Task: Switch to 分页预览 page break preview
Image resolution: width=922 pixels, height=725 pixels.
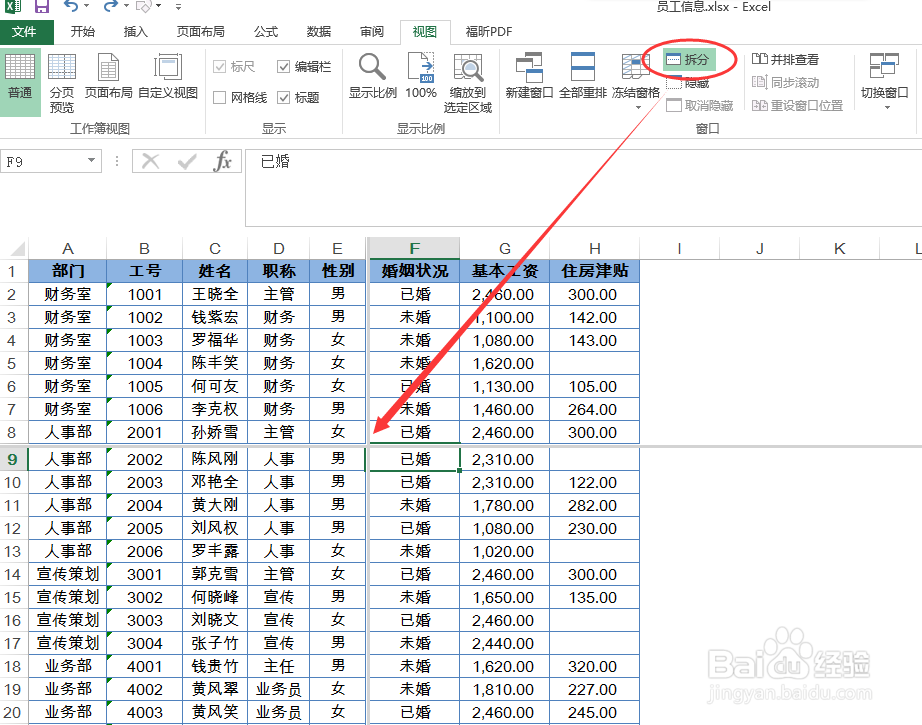Action: [62, 82]
